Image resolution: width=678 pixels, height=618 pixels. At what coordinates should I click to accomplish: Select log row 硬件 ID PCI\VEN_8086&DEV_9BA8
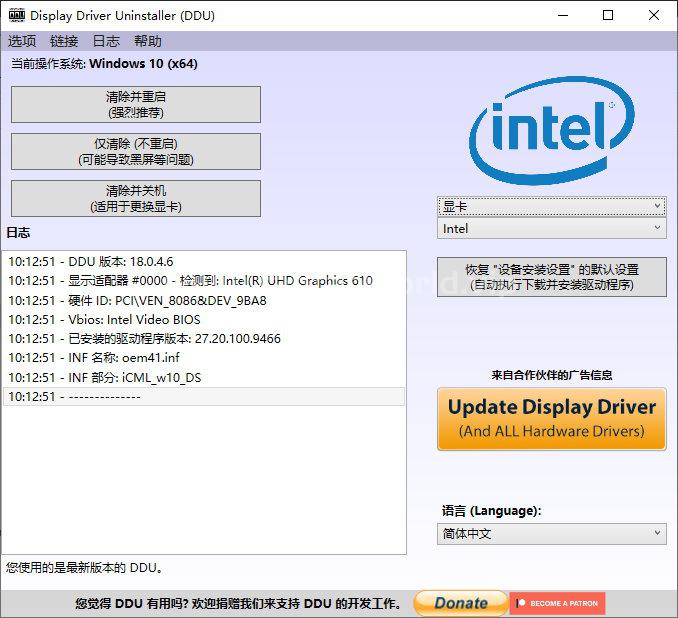(x=204, y=300)
